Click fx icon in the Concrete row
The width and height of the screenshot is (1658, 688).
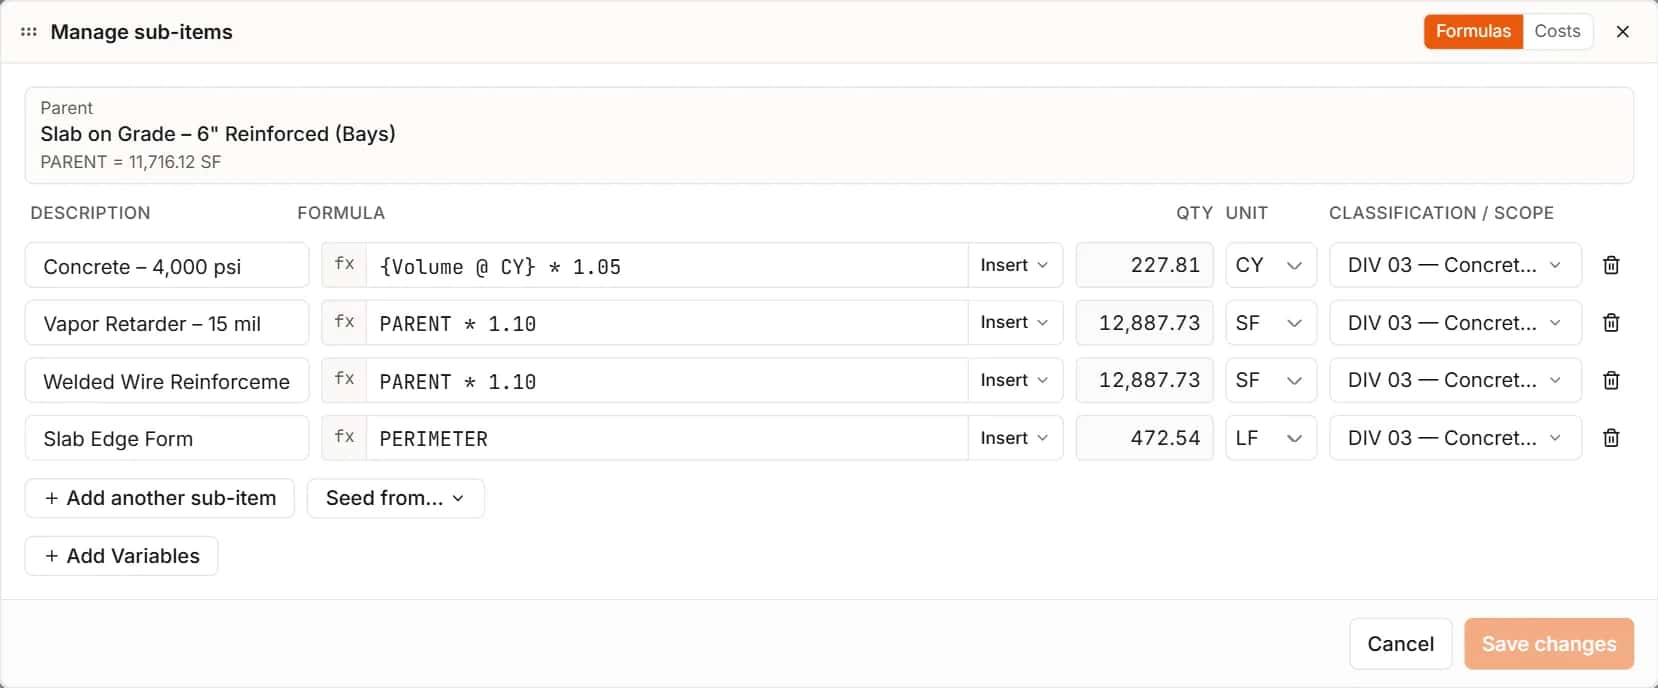click(x=344, y=265)
